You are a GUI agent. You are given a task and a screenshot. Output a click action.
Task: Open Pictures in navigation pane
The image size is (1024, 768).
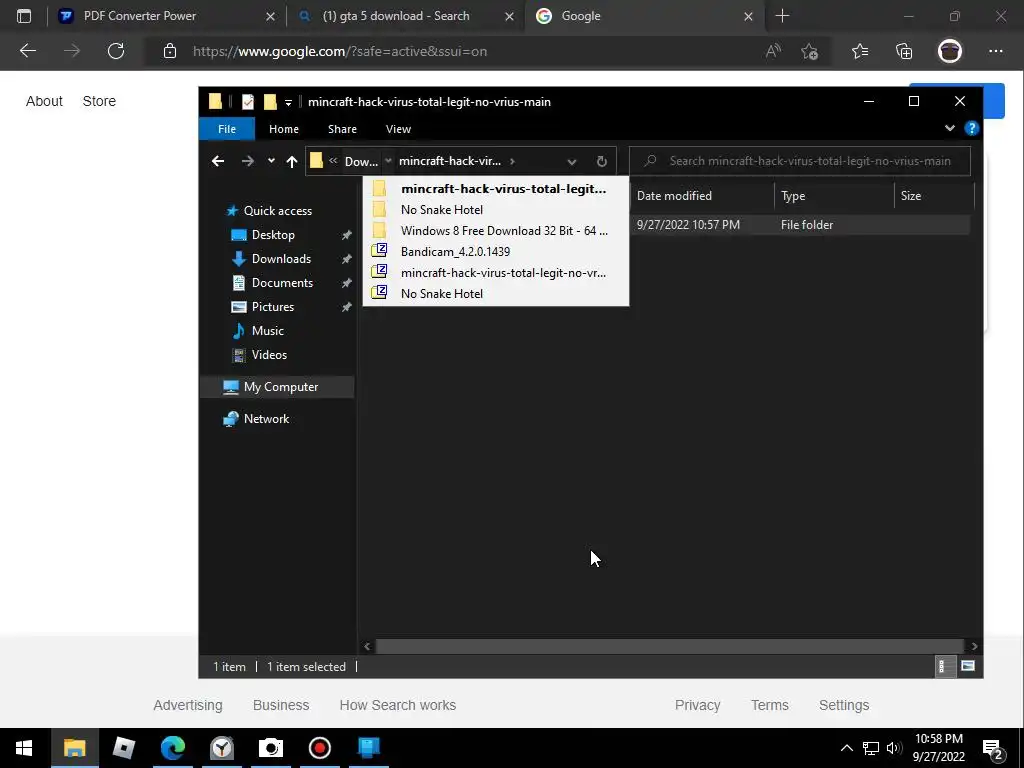coord(272,307)
